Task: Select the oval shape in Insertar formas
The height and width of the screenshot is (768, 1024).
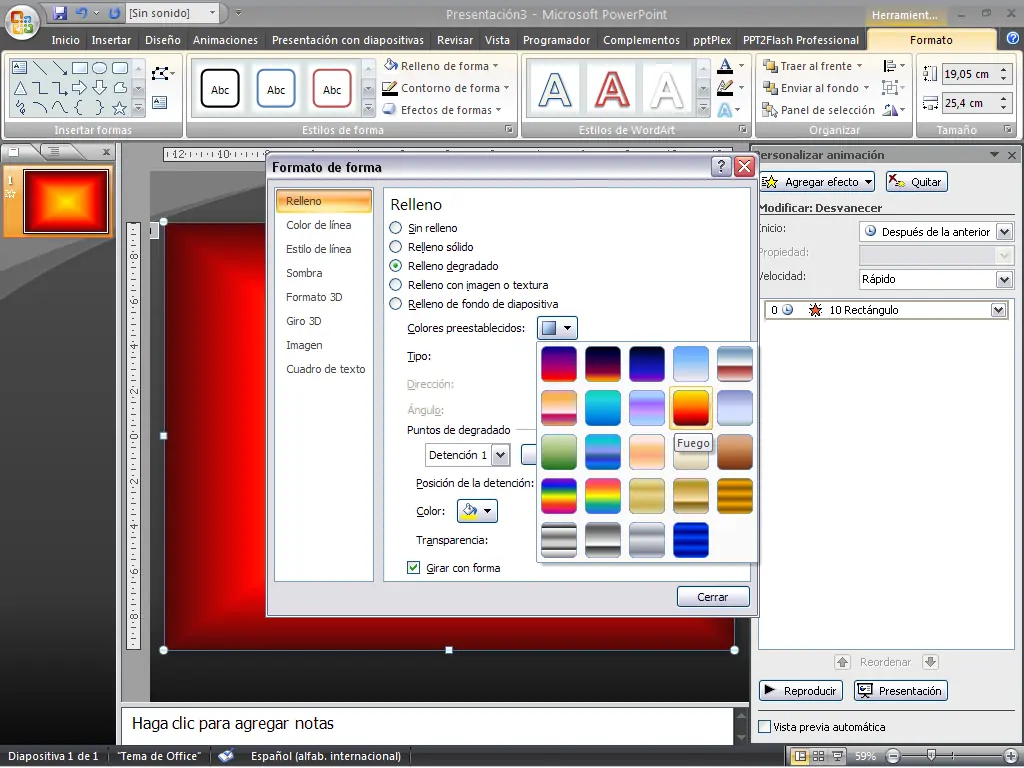Action: click(99, 68)
